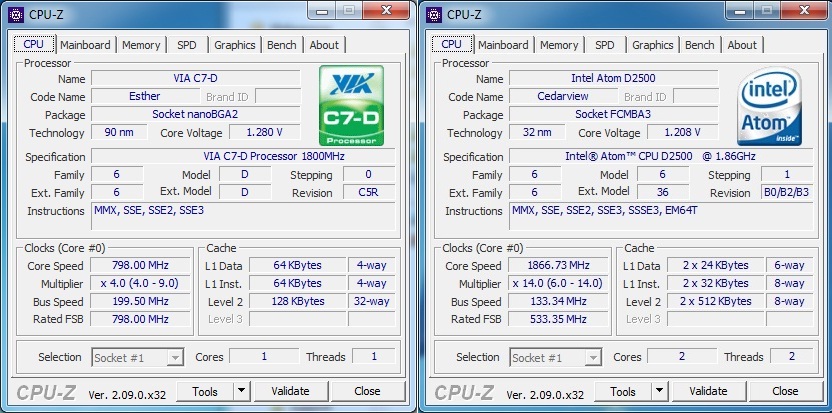832x413 pixels.
Task: Click the '1.208 V' core voltage value
Action: pos(682,132)
